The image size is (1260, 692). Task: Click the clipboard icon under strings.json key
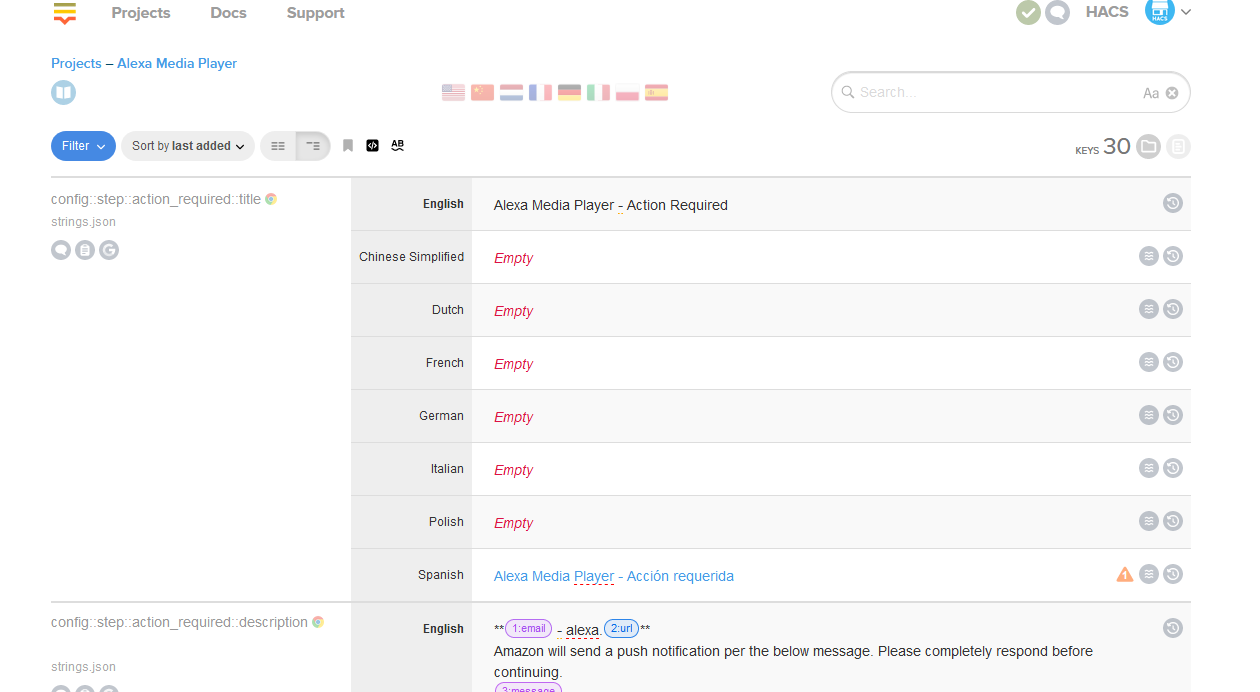coord(85,250)
